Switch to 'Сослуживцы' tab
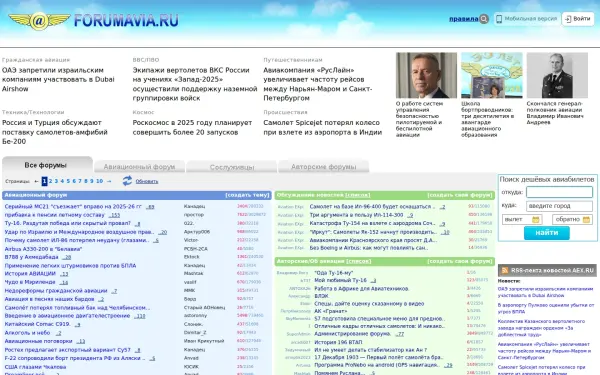The height and width of the screenshot is (375, 600). 232,167
